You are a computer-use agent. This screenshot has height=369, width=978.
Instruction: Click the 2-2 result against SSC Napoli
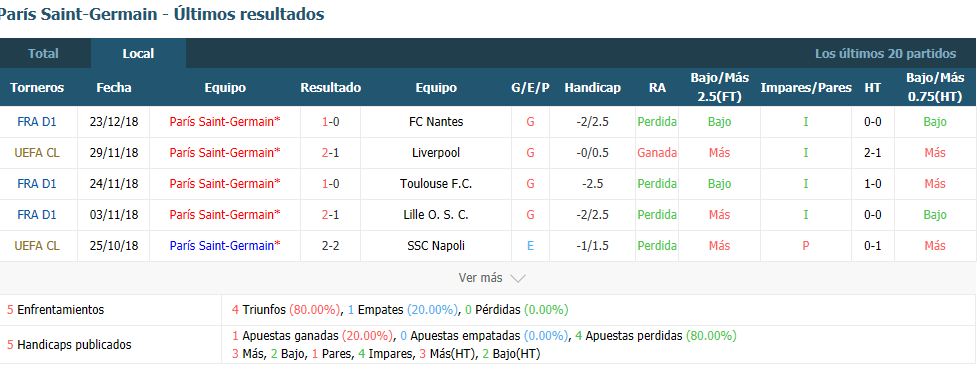point(331,246)
